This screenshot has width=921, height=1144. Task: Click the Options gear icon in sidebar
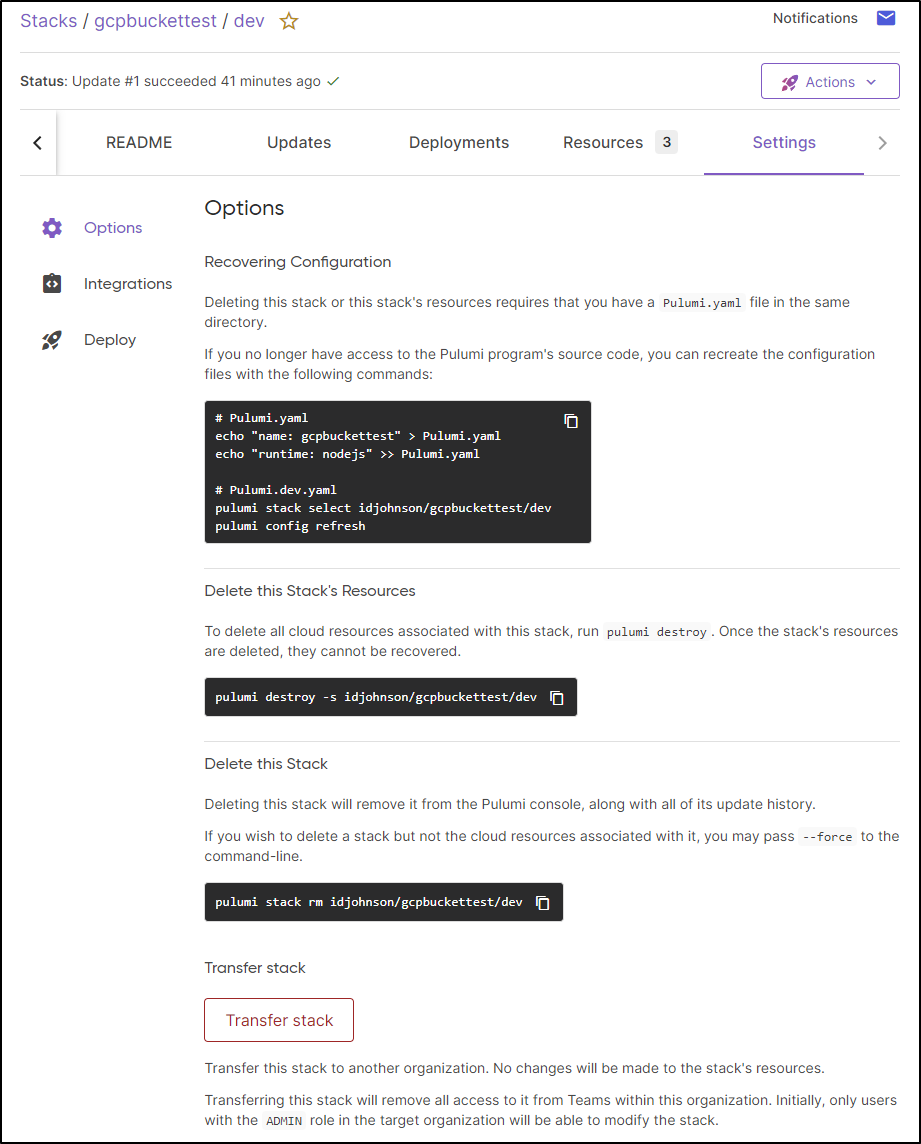coord(52,228)
